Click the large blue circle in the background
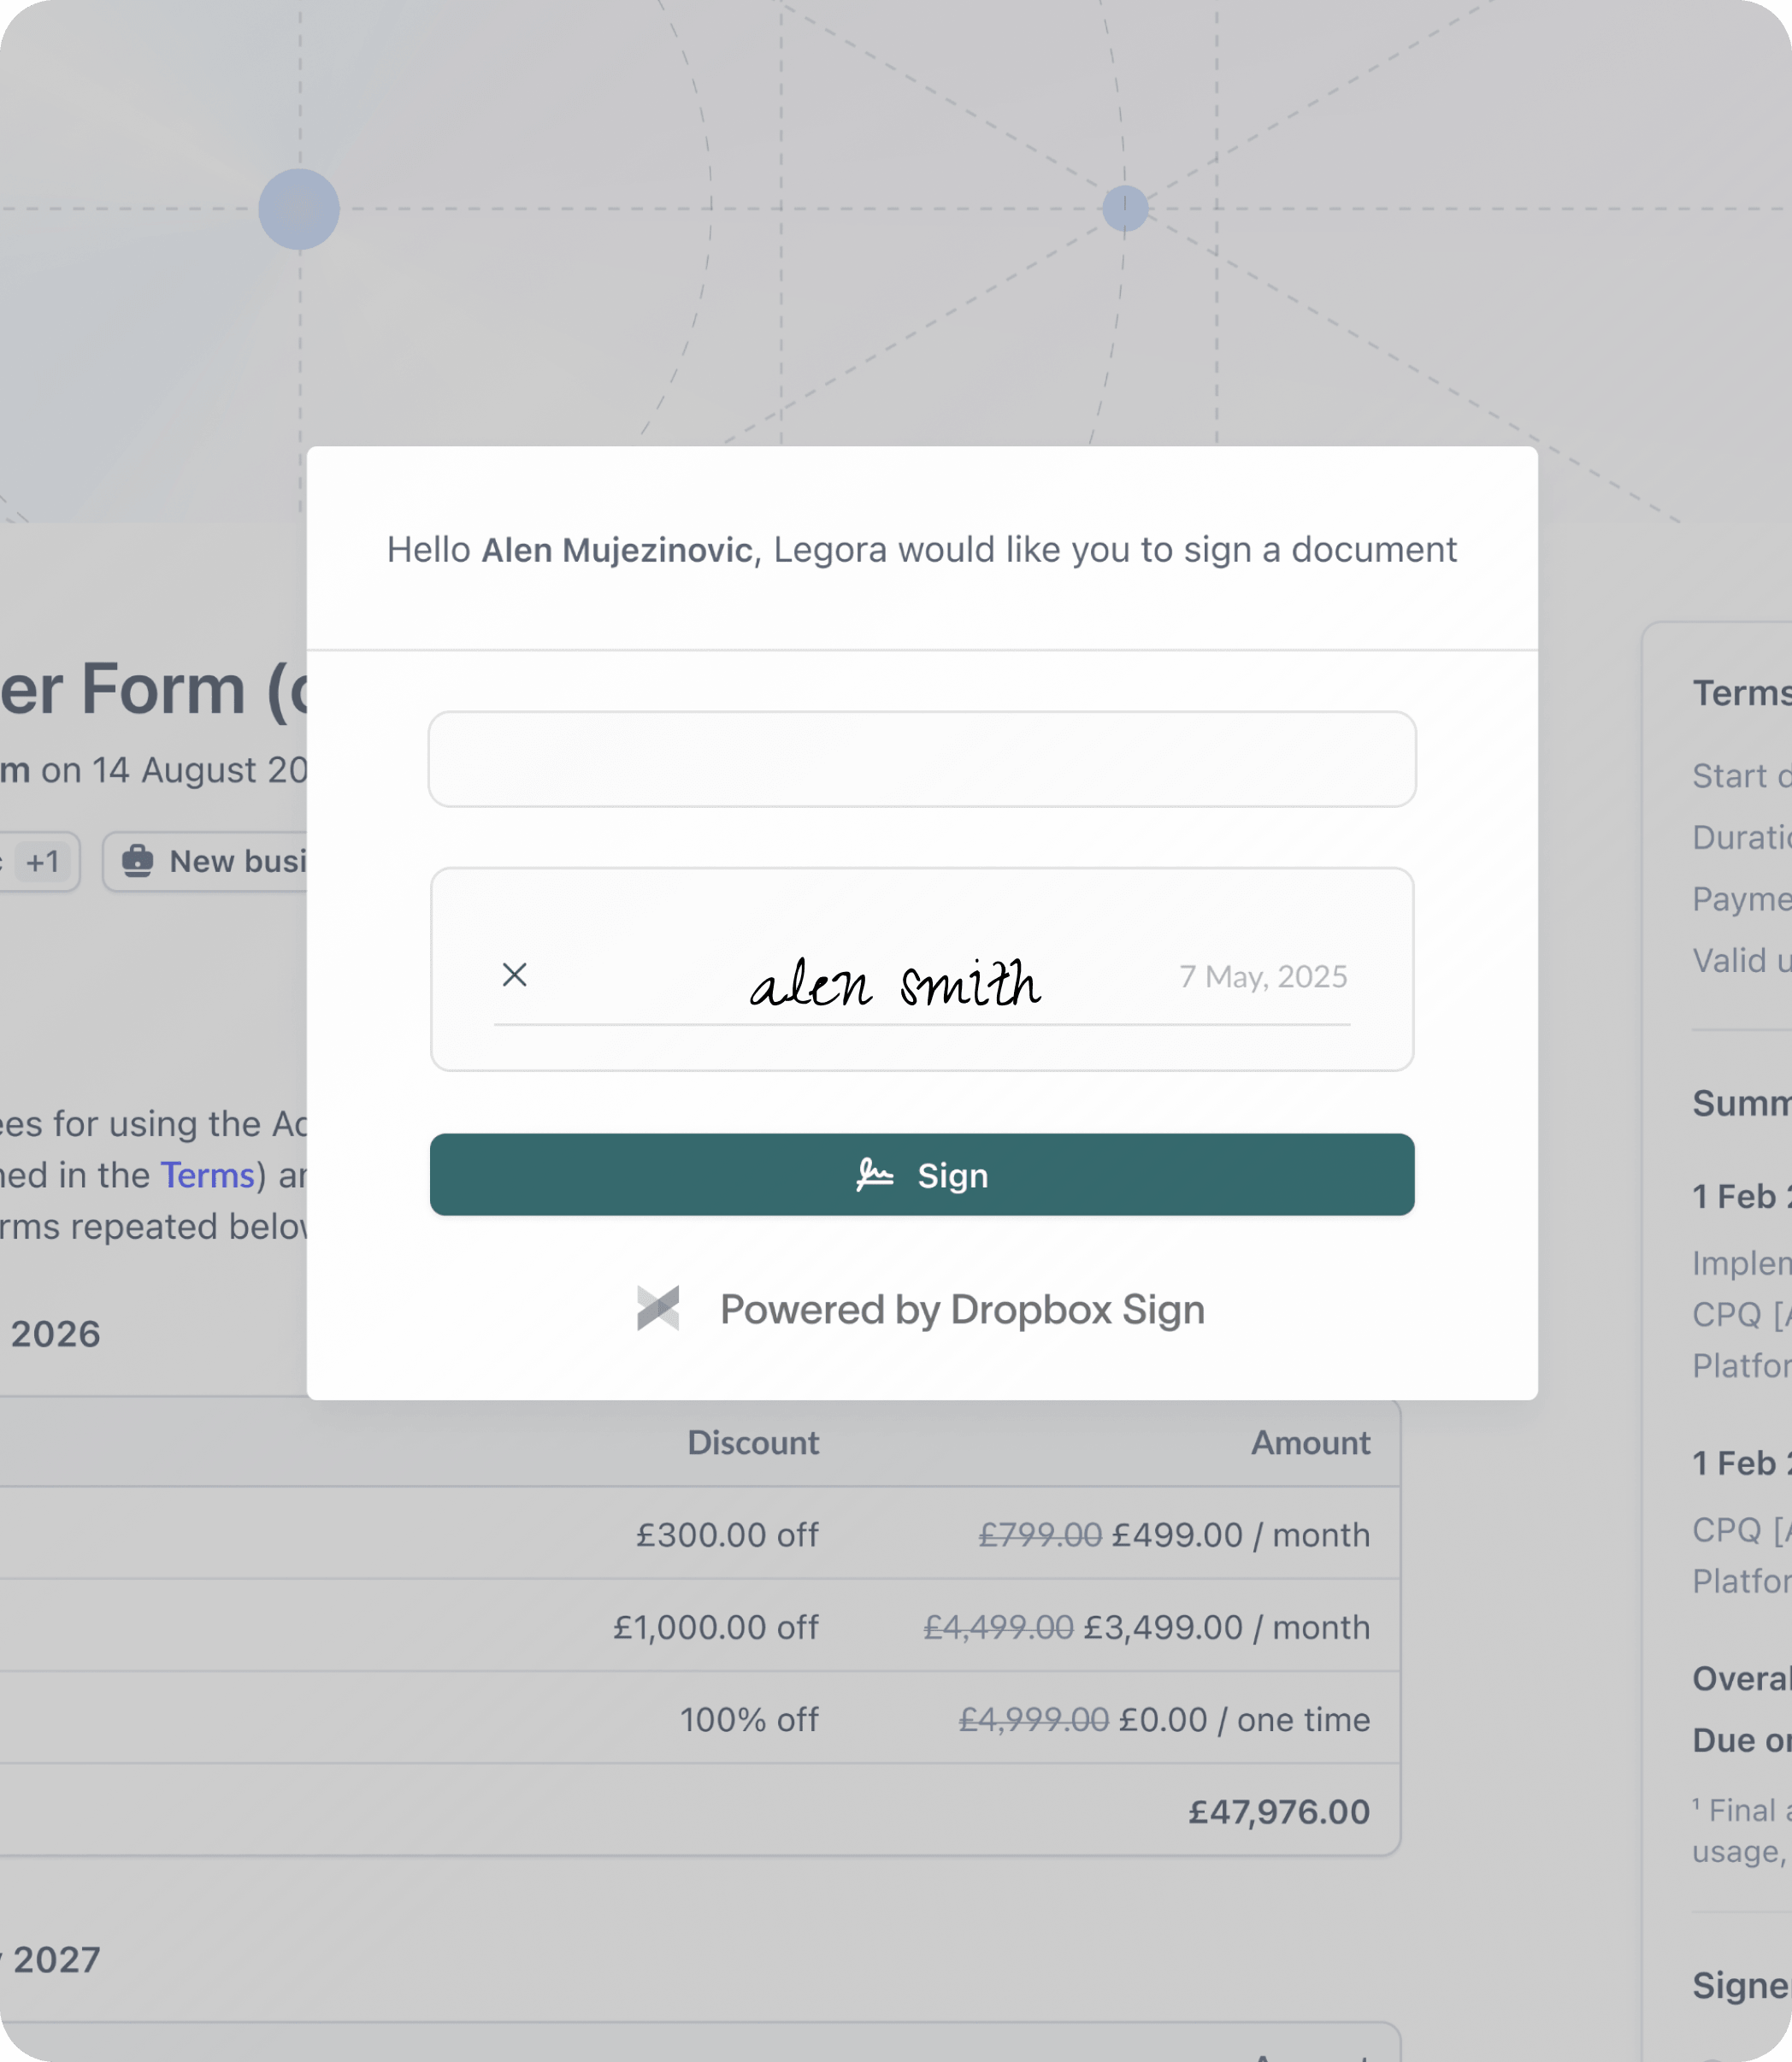Viewport: 1792px width, 2062px height. [299, 209]
